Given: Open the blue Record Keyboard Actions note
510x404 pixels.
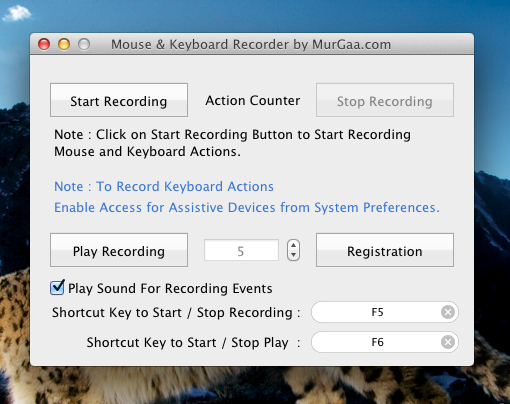Looking at the screenshot, I should (x=164, y=186).
